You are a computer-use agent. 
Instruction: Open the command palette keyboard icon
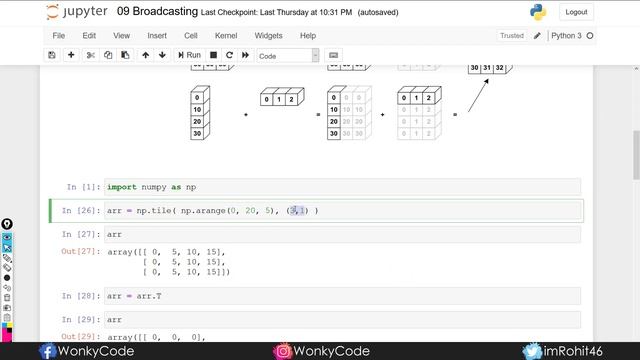(x=333, y=55)
